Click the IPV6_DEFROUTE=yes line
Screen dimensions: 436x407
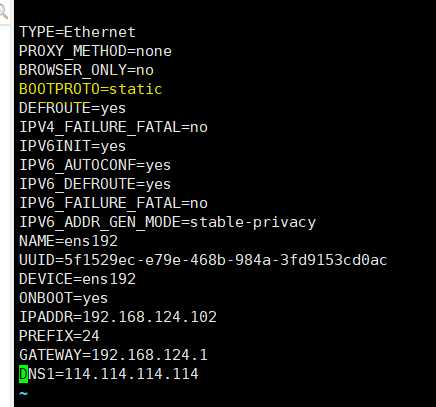pos(95,184)
